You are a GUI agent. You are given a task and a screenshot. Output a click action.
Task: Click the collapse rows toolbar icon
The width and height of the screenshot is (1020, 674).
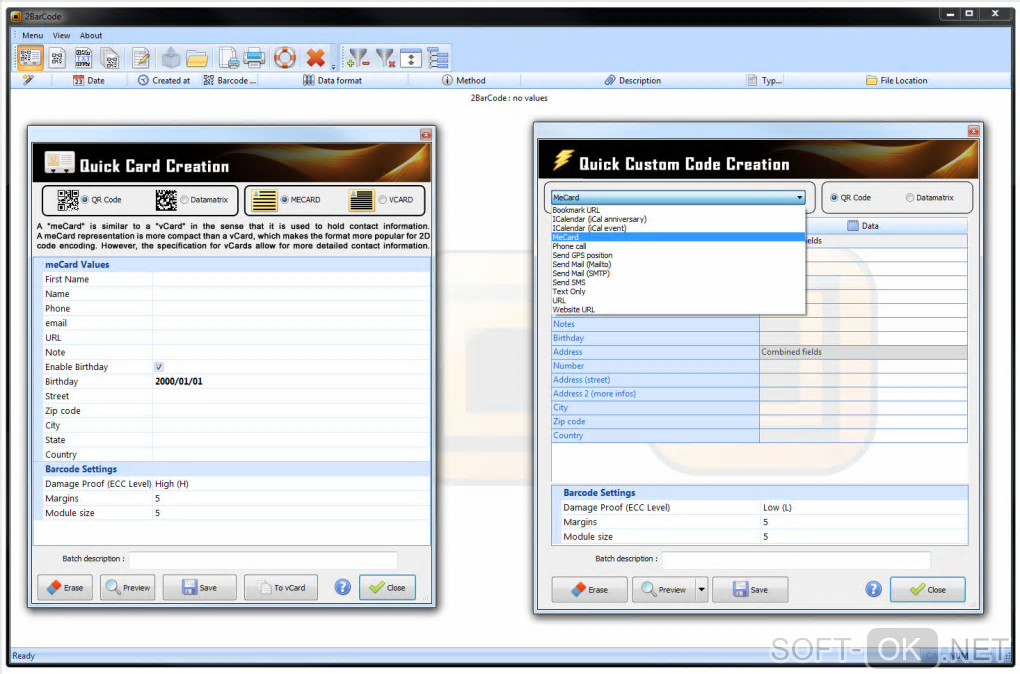(411, 59)
